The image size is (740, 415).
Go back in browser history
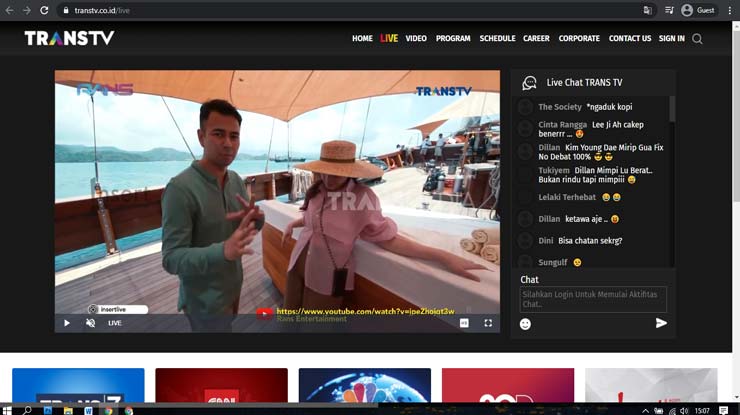[9, 10]
